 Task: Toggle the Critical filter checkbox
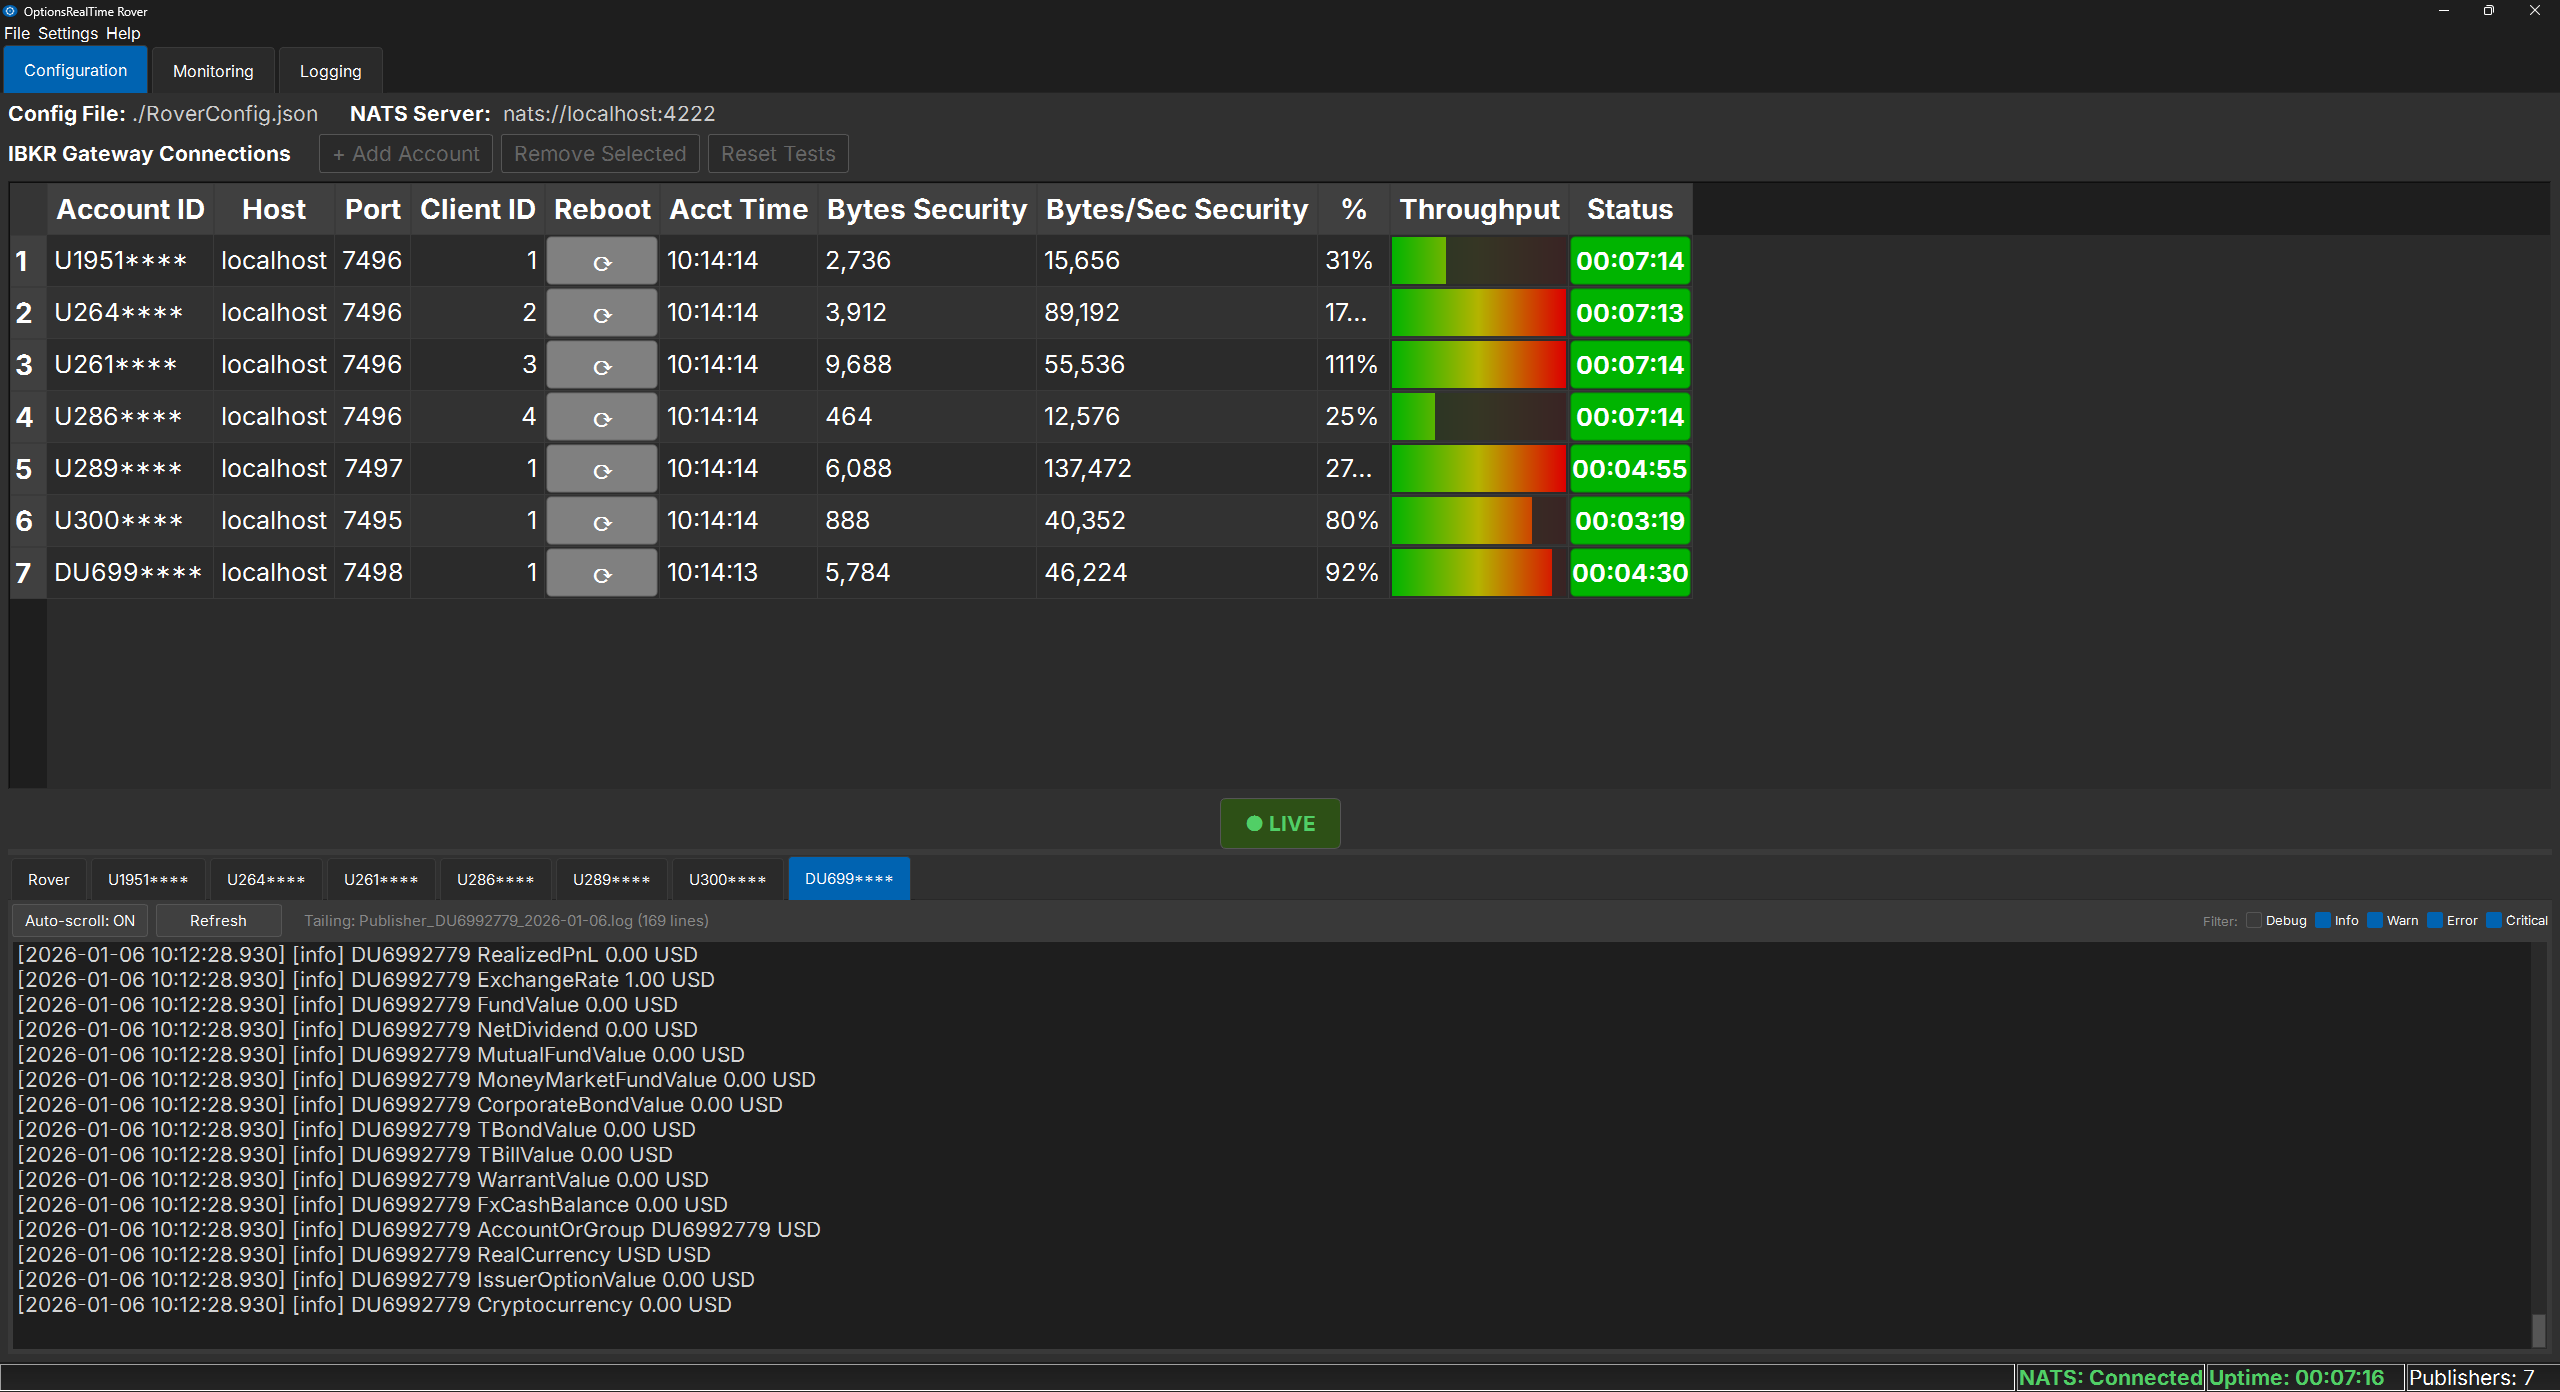[2494, 921]
